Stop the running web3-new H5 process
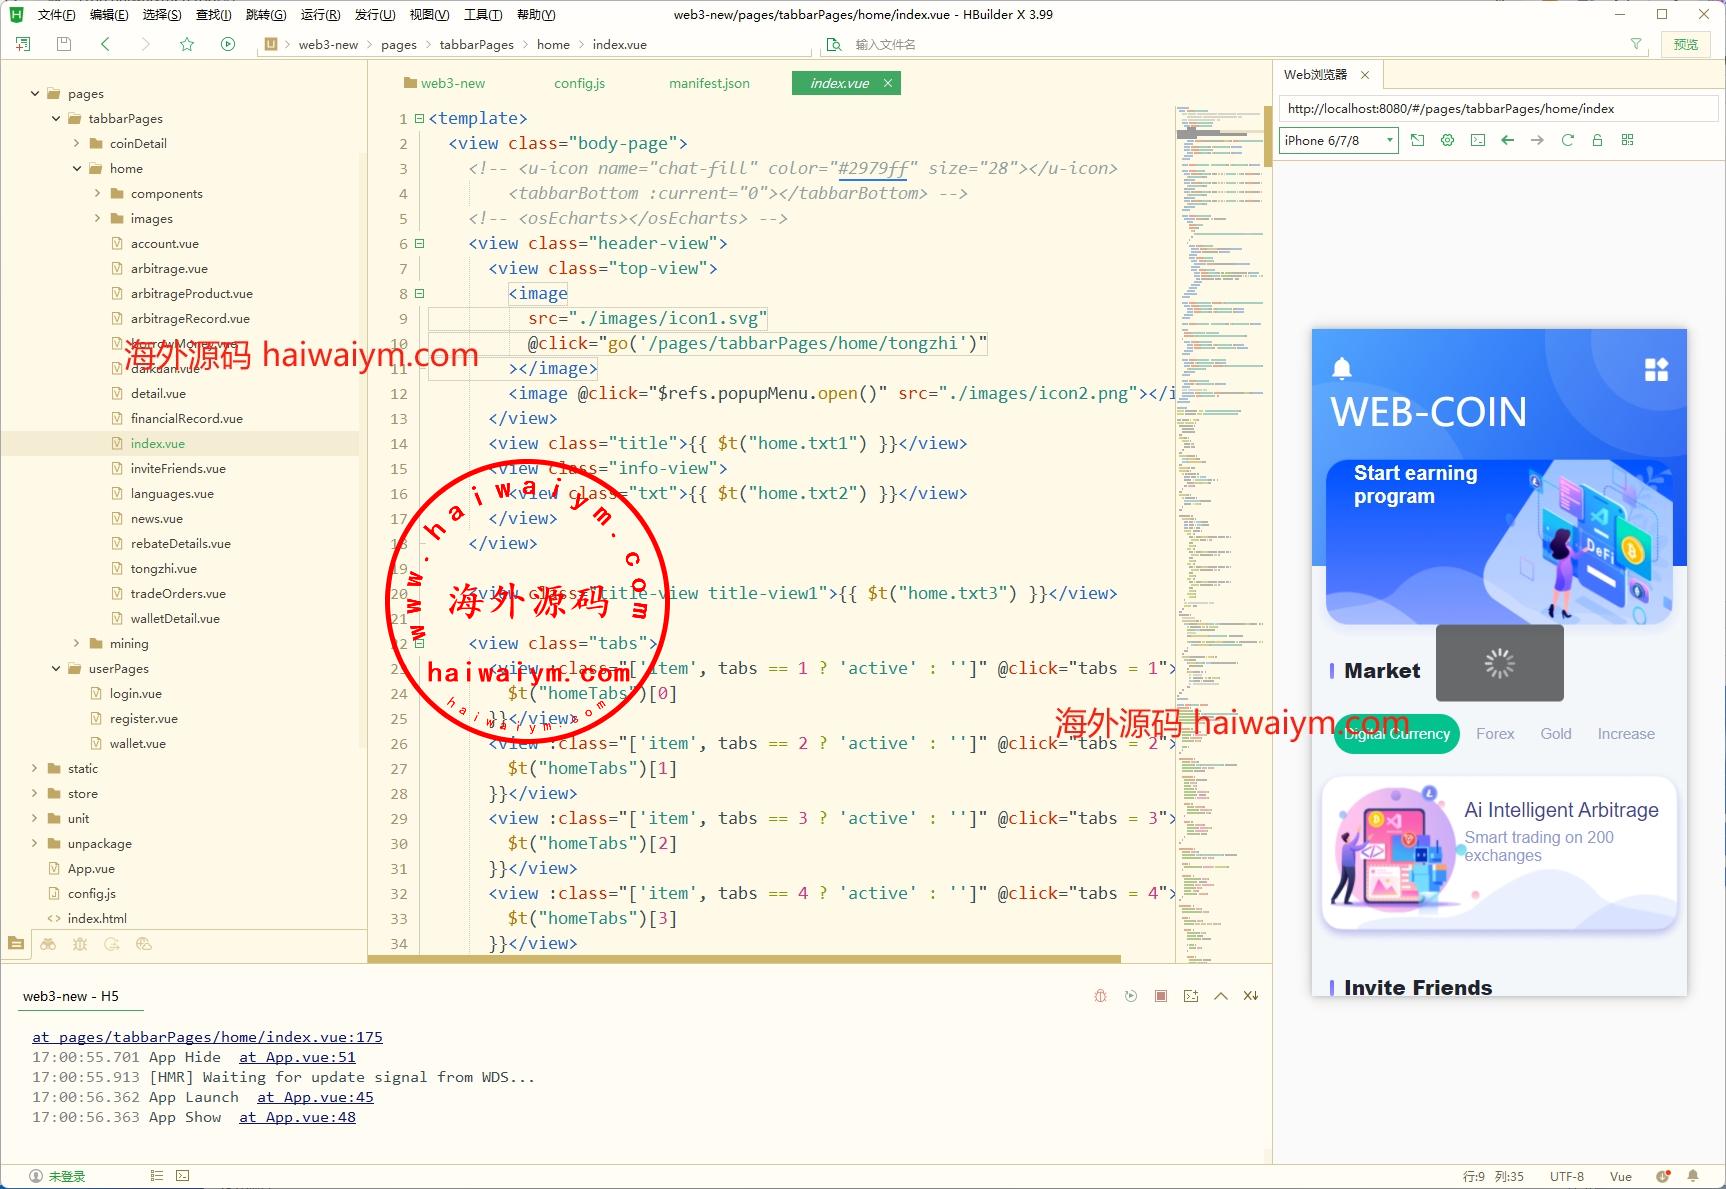 point(1160,996)
